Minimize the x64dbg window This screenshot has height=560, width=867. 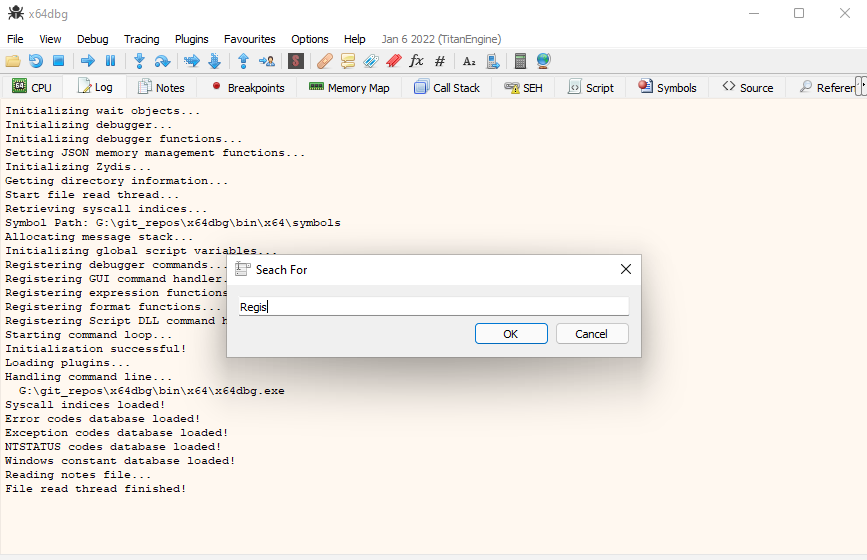coord(754,13)
